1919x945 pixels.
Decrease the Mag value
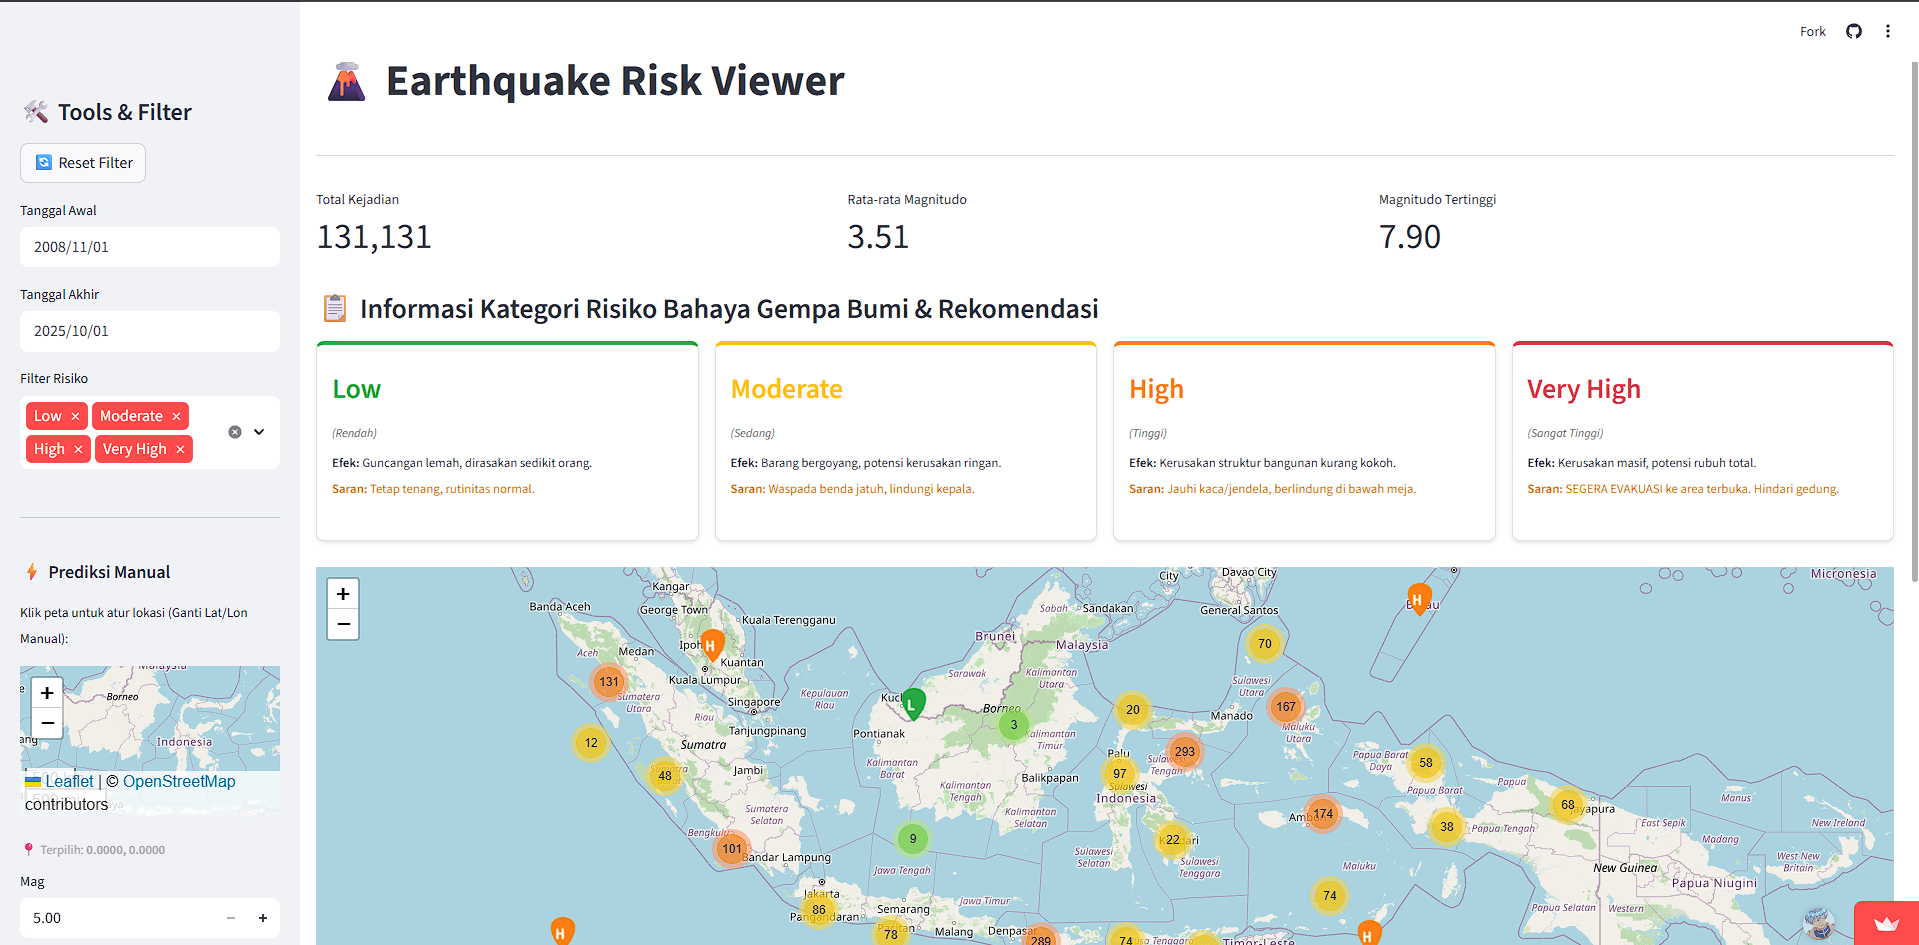[x=231, y=918]
